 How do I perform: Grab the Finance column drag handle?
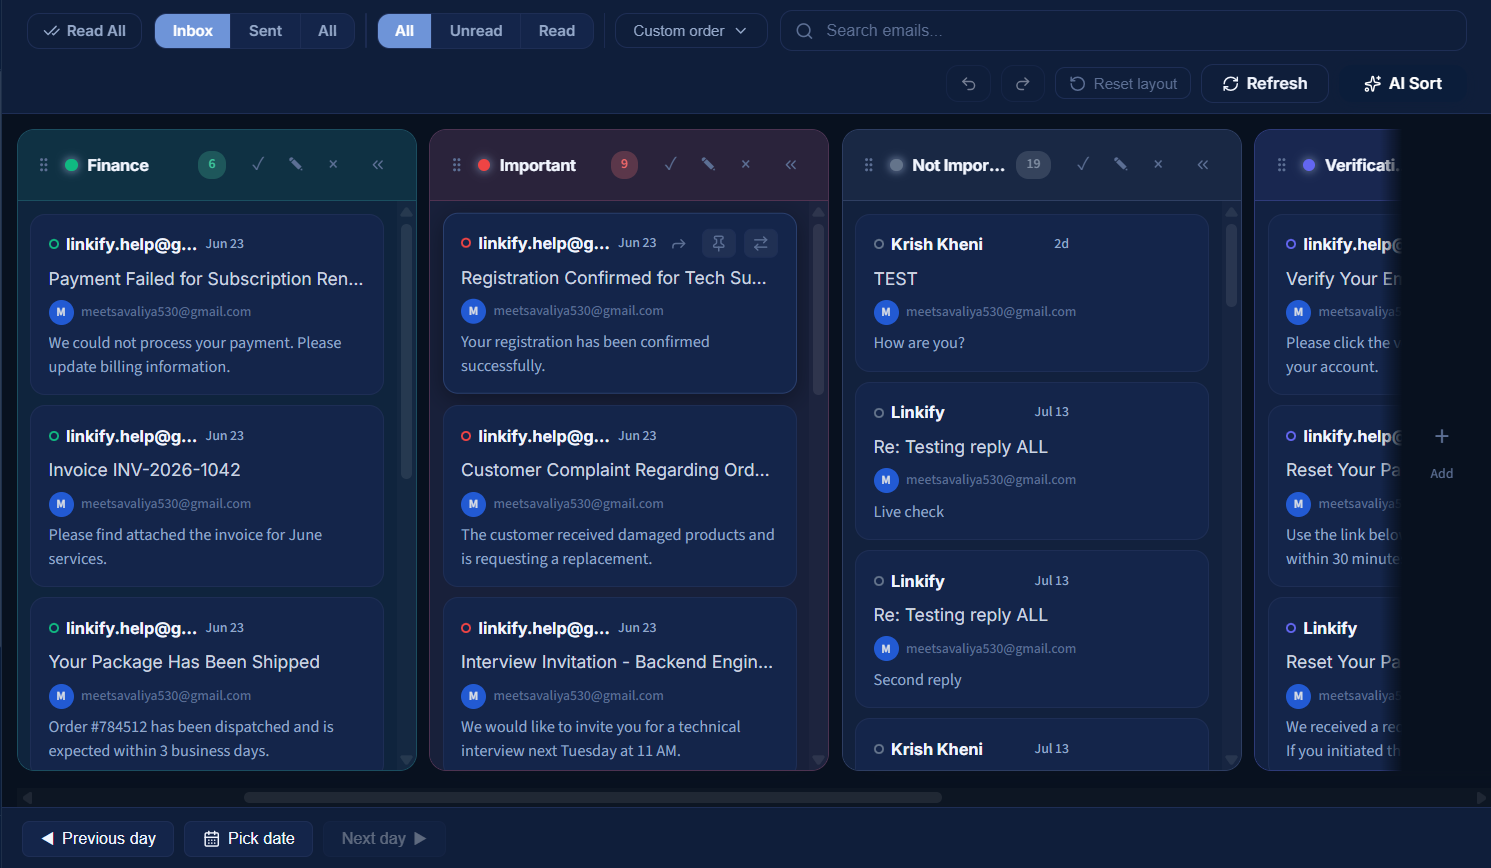click(x=44, y=165)
